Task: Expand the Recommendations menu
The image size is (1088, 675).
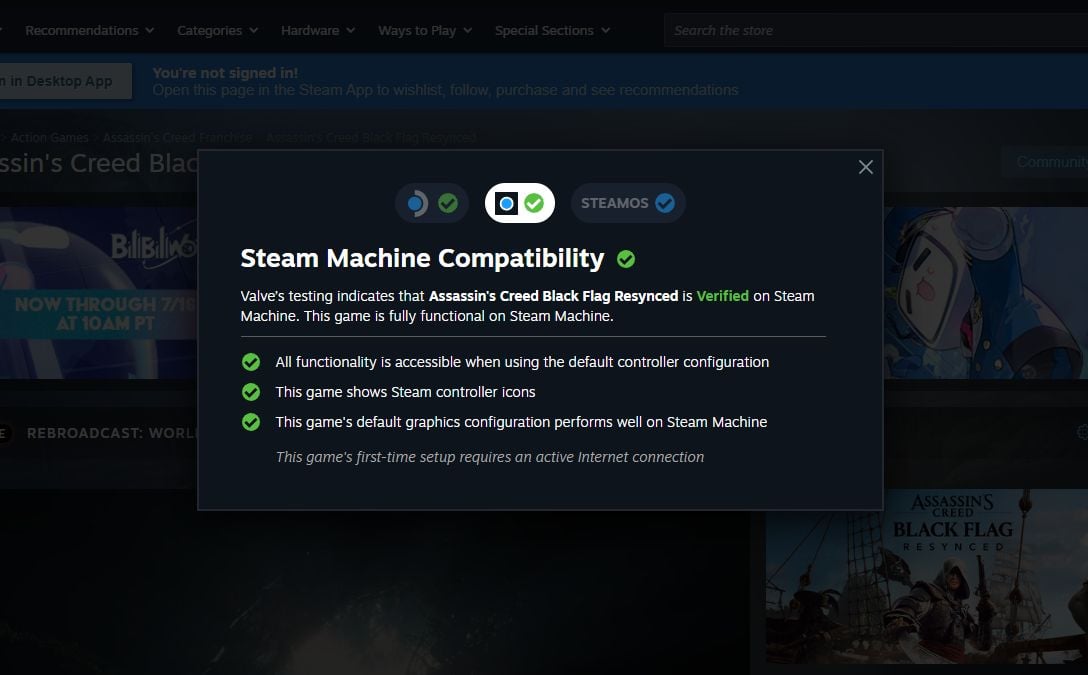Action: coord(90,31)
